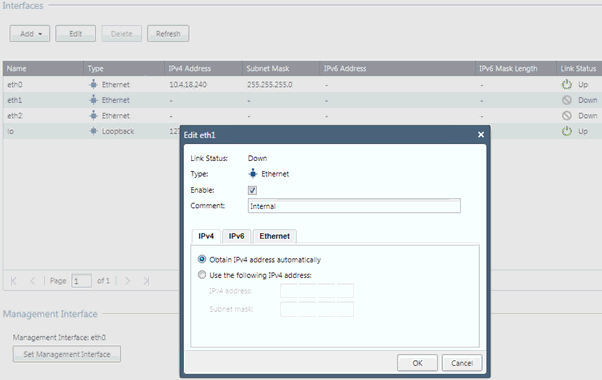Click the Name column header
This screenshot has height=380, width=602.
coord(43,68)
